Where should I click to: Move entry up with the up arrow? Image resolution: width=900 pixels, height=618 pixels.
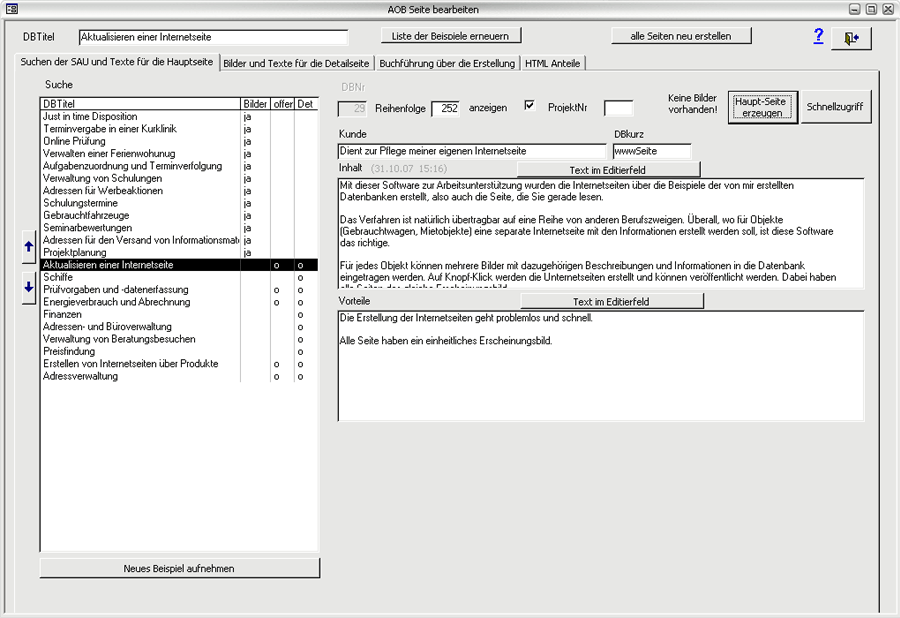(29, 247)
